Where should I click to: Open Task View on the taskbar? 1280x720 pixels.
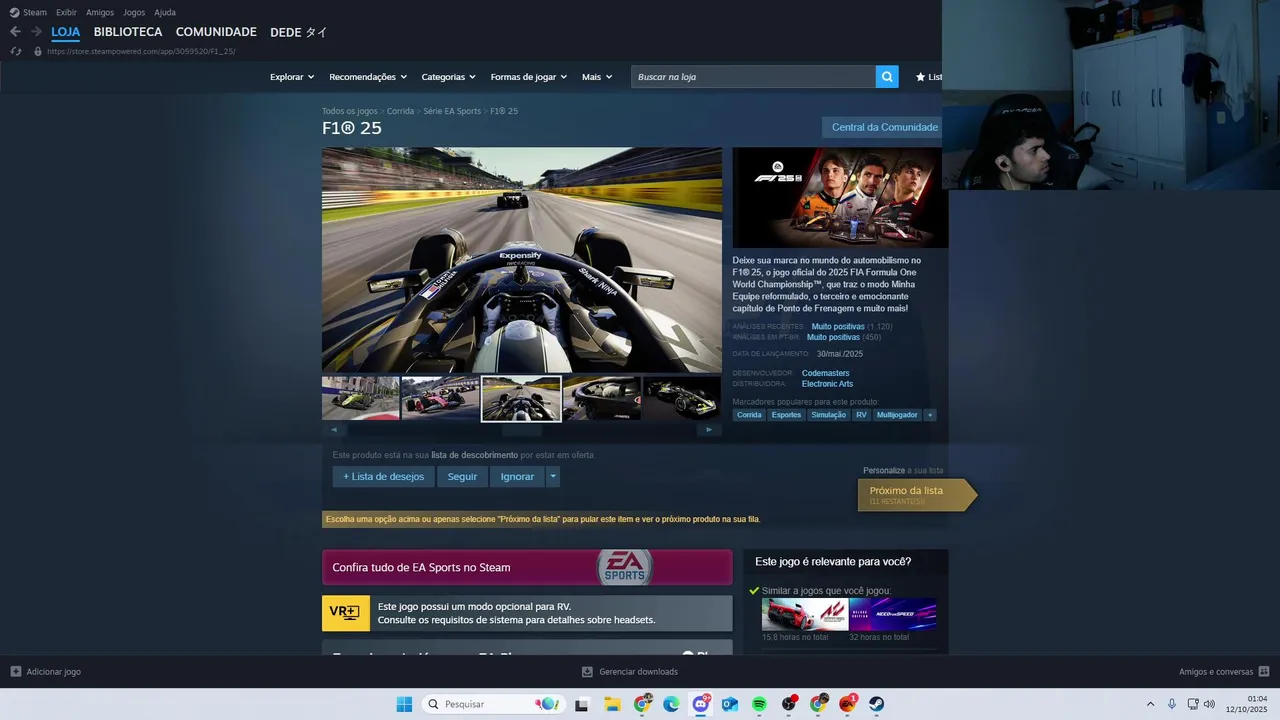click(x=581, y=704)
